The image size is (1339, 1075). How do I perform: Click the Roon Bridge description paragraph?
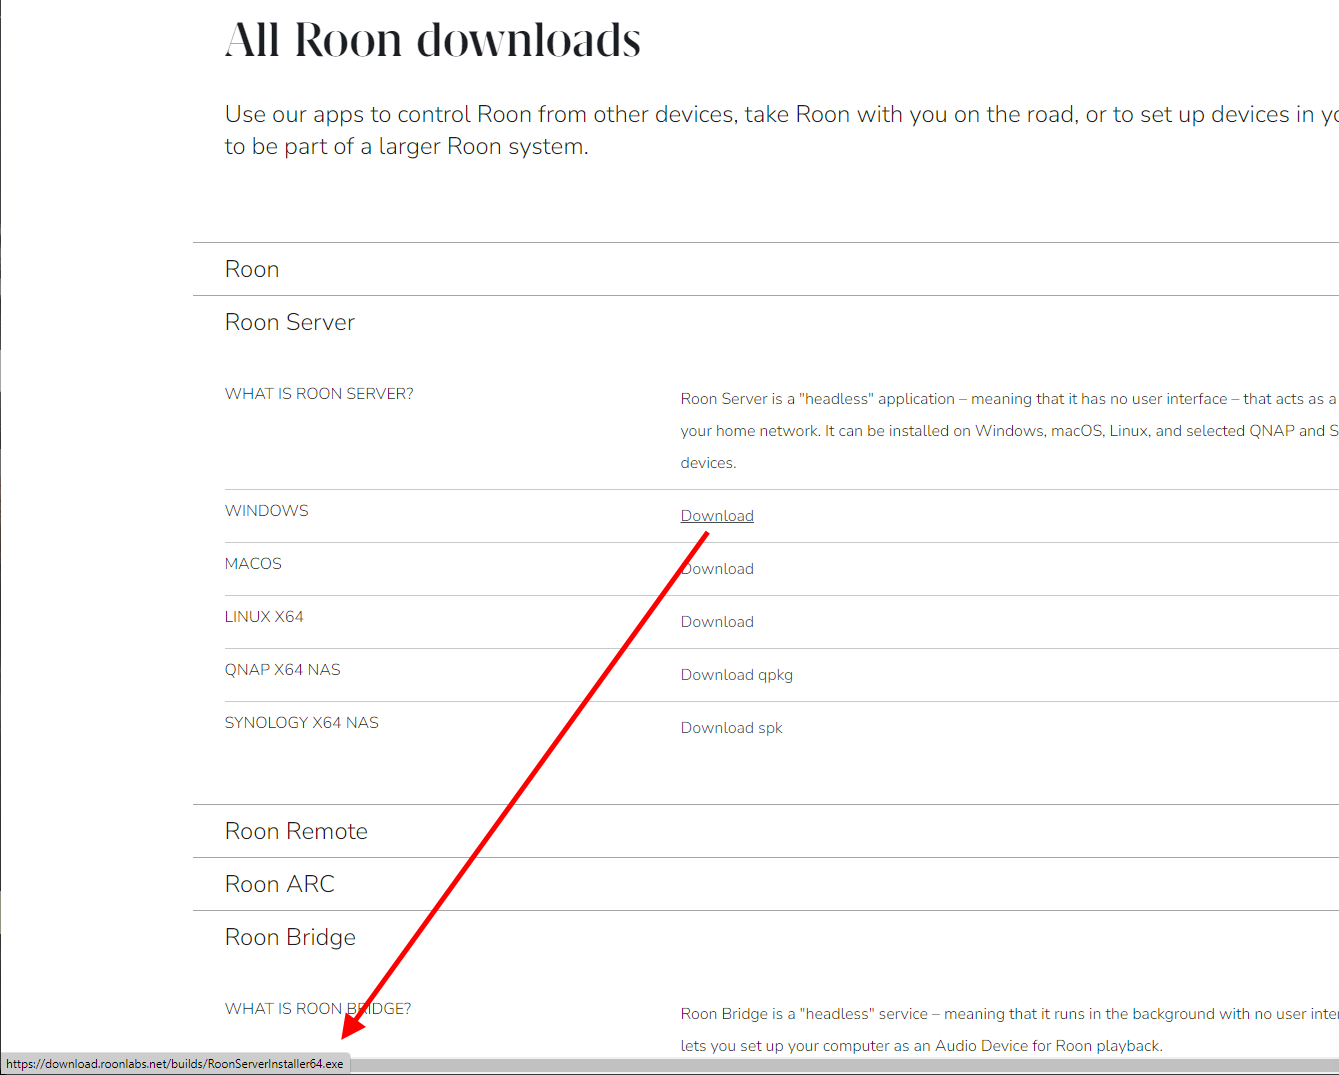[1009, 1030]
